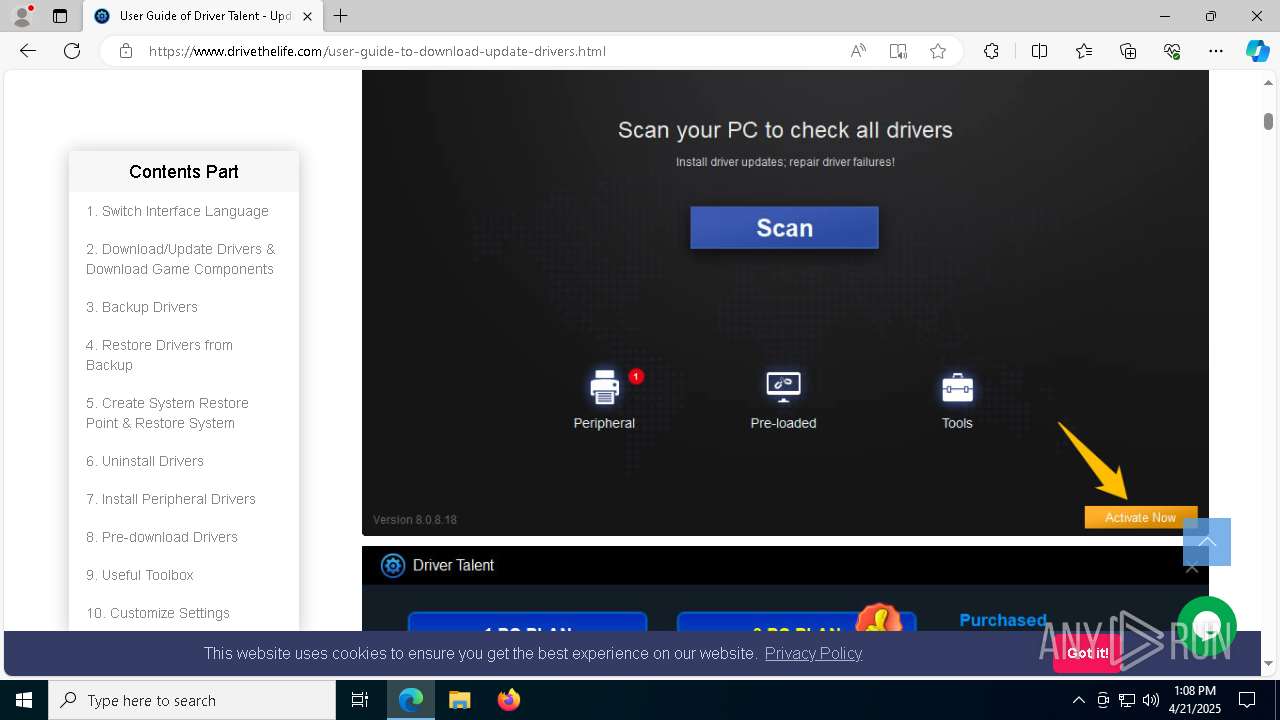This screenshot has height=720, width=1280.
Task: Open browser Extensions icon
Action: (x=991, y=51)
